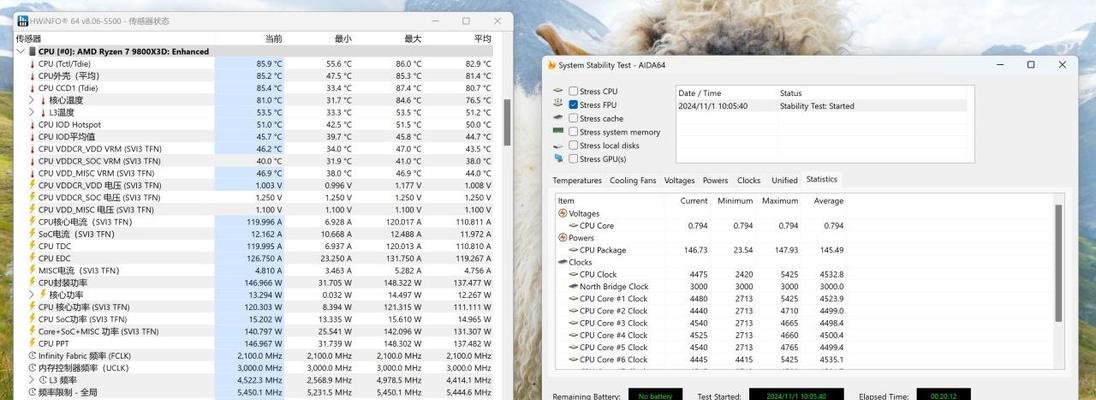Click the 平均 column header in HWiNFO

[482, 39]
